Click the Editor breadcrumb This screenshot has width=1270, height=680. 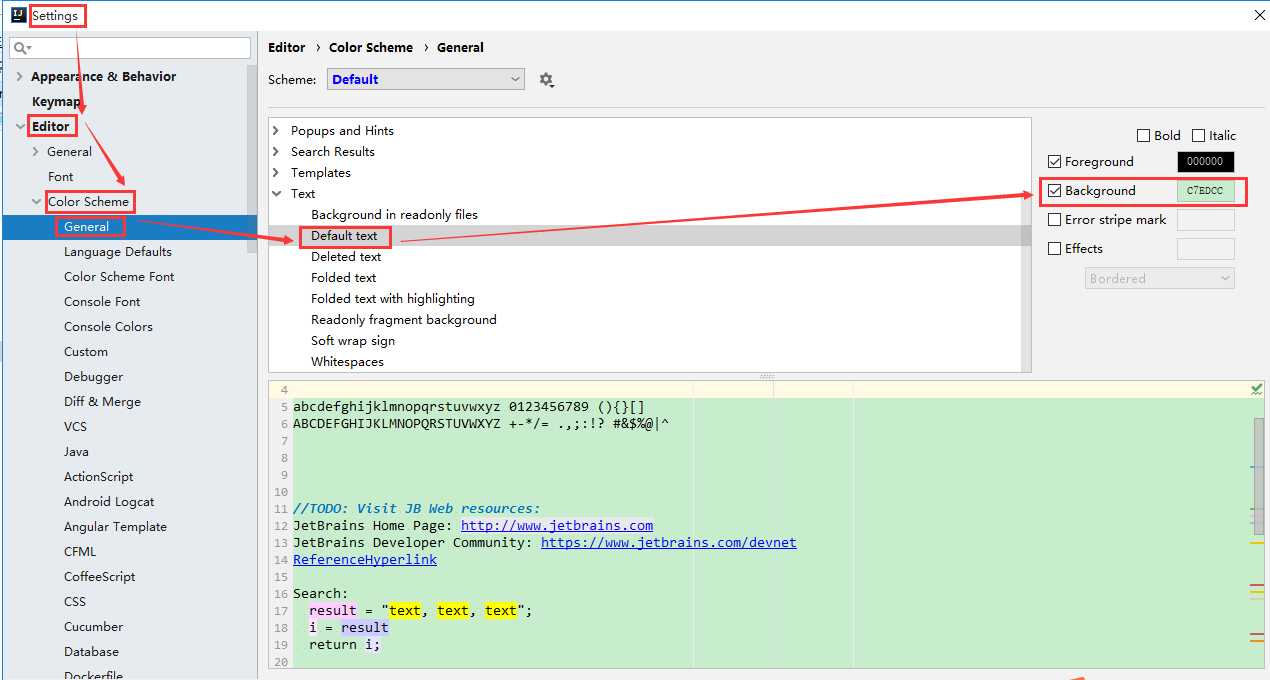(x=287, y=48)
